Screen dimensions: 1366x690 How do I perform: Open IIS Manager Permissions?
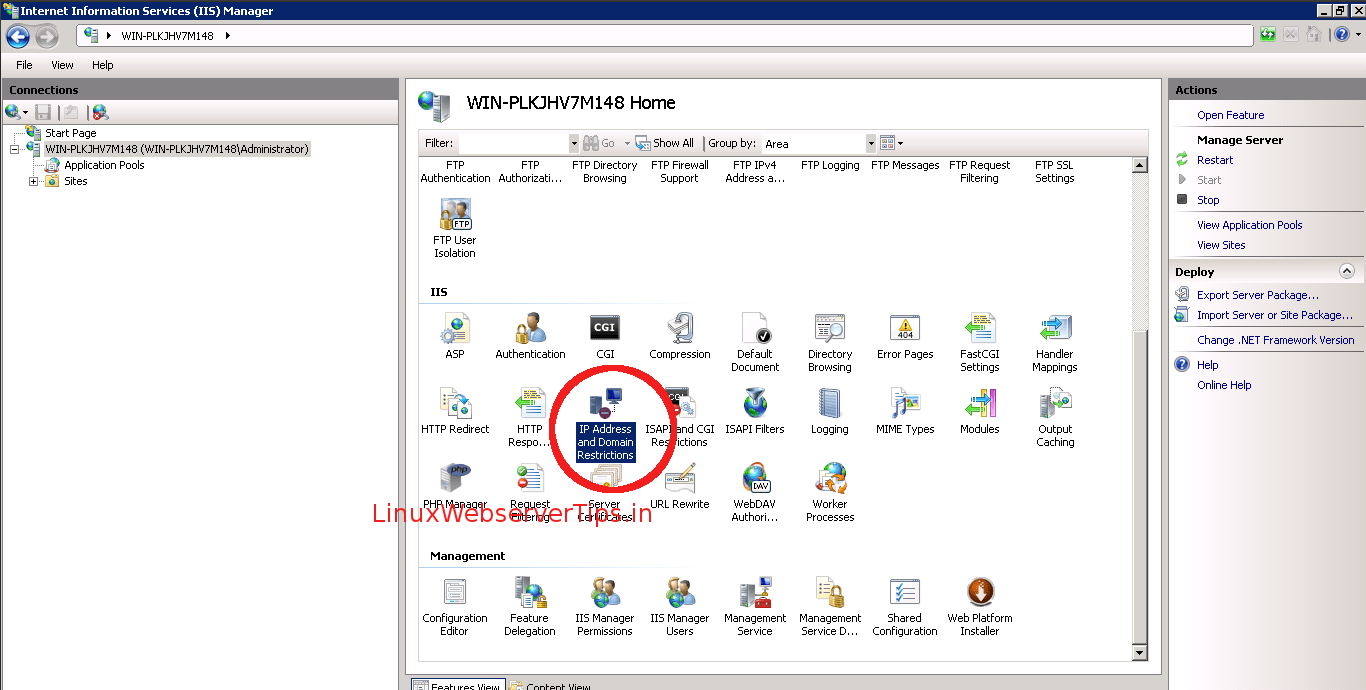pyautogui.click(x=605, y=606)
